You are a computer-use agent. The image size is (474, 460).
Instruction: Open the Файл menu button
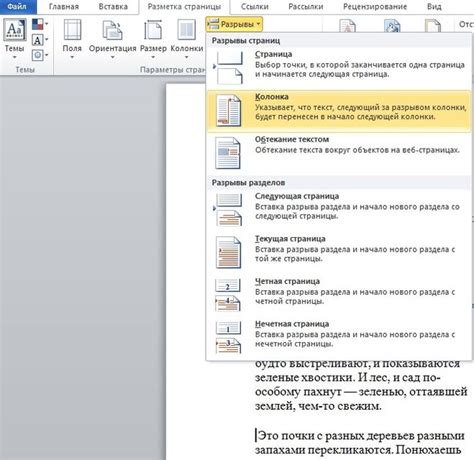(17, 6)
